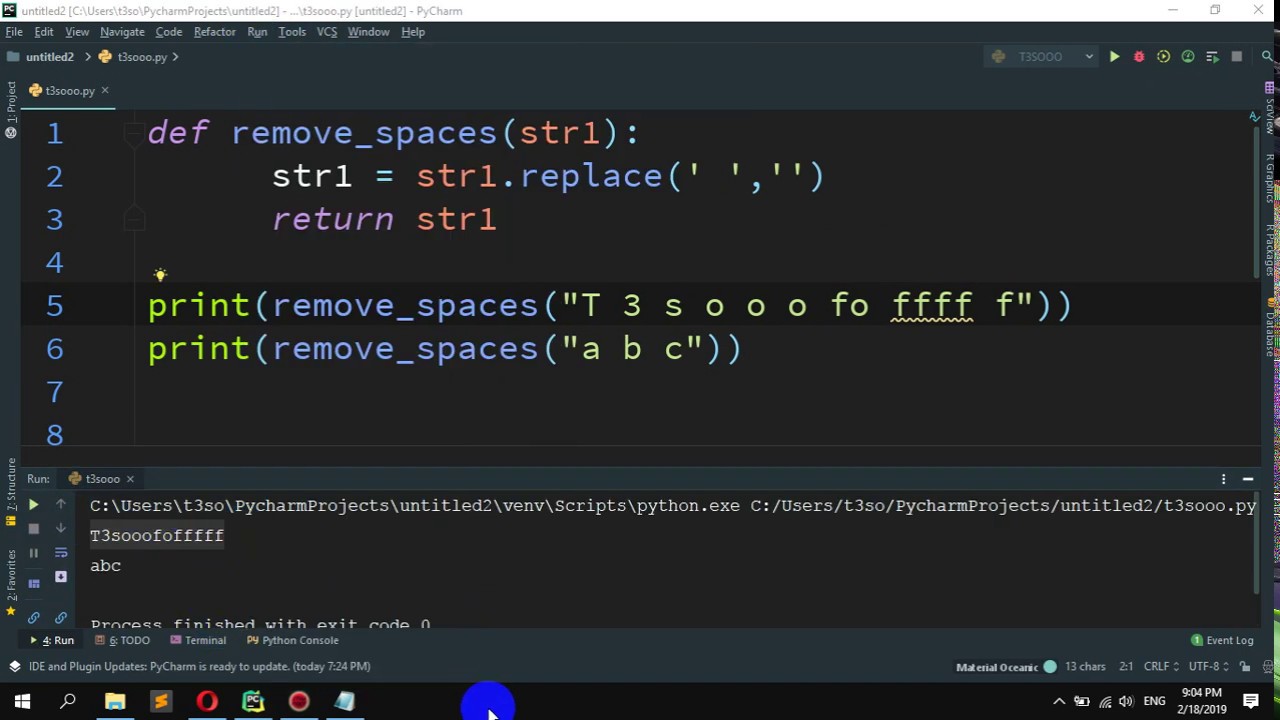
Task: Switch to the 4: Run bottom tab
Action: pos(51,641)
